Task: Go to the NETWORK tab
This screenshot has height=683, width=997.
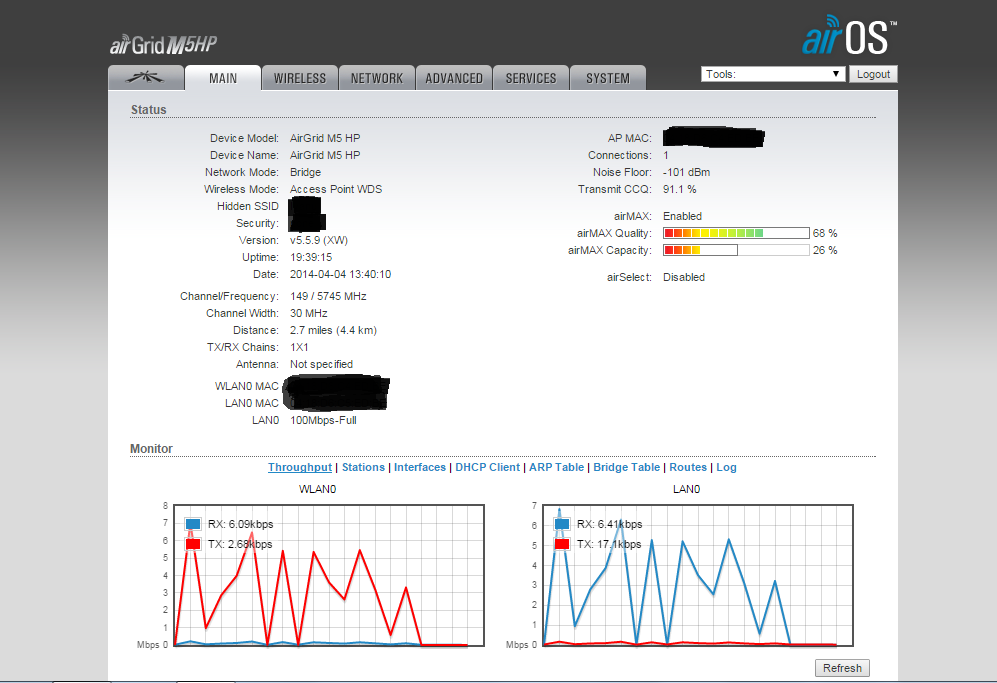Action: tap(377, 78)
